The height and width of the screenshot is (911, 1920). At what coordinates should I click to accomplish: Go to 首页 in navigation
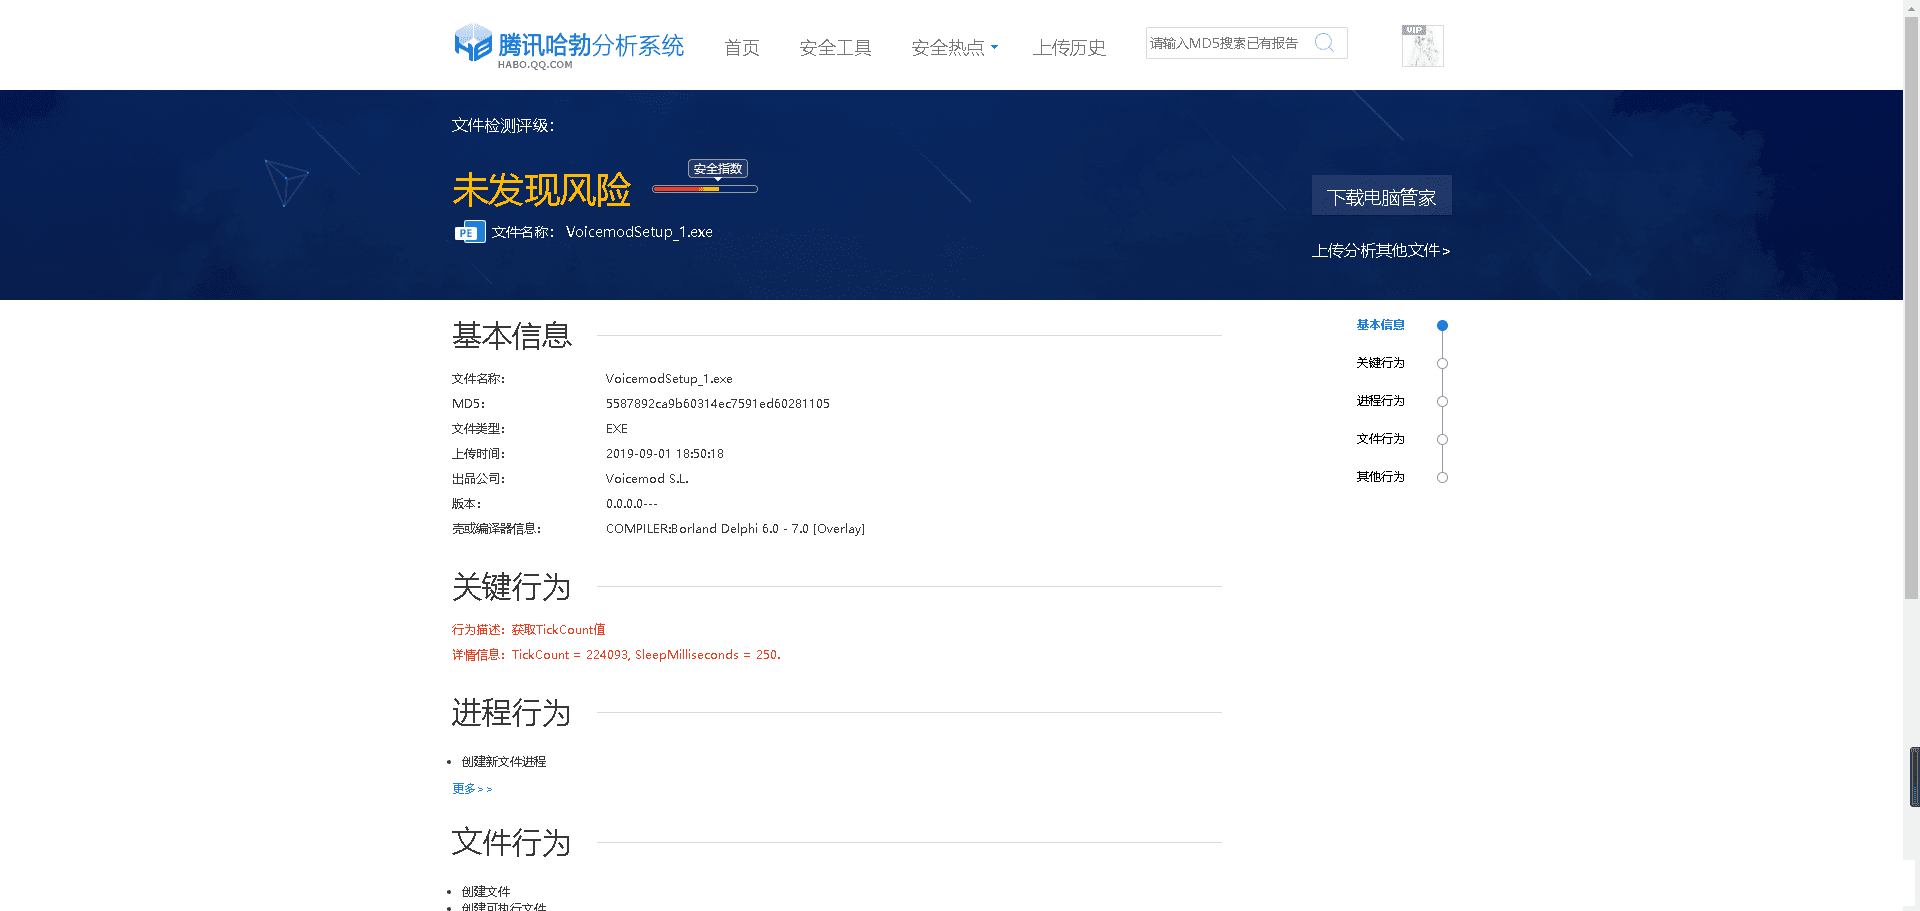742,47
